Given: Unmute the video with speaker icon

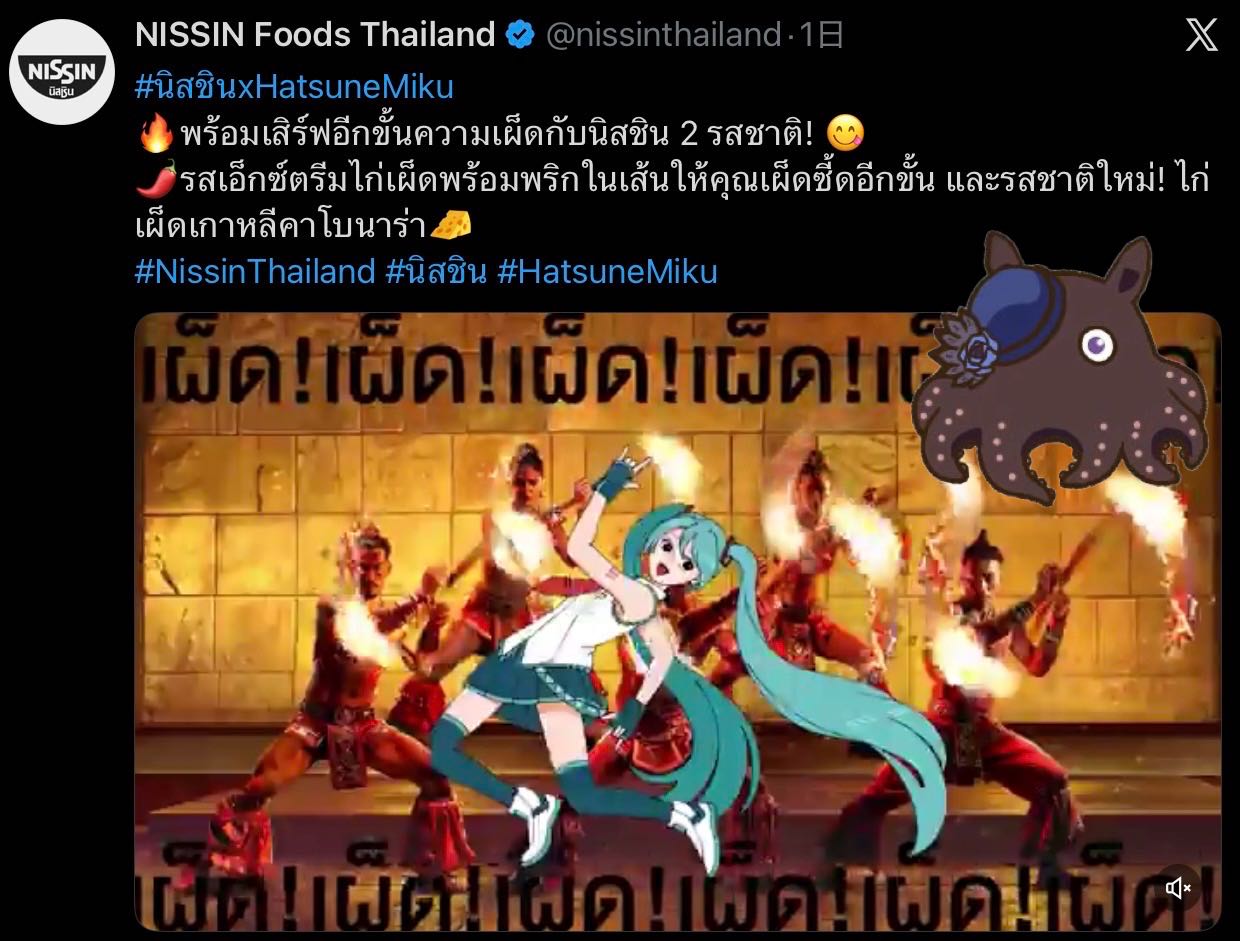Looking at the screenshot, I should click(1179, 887).
